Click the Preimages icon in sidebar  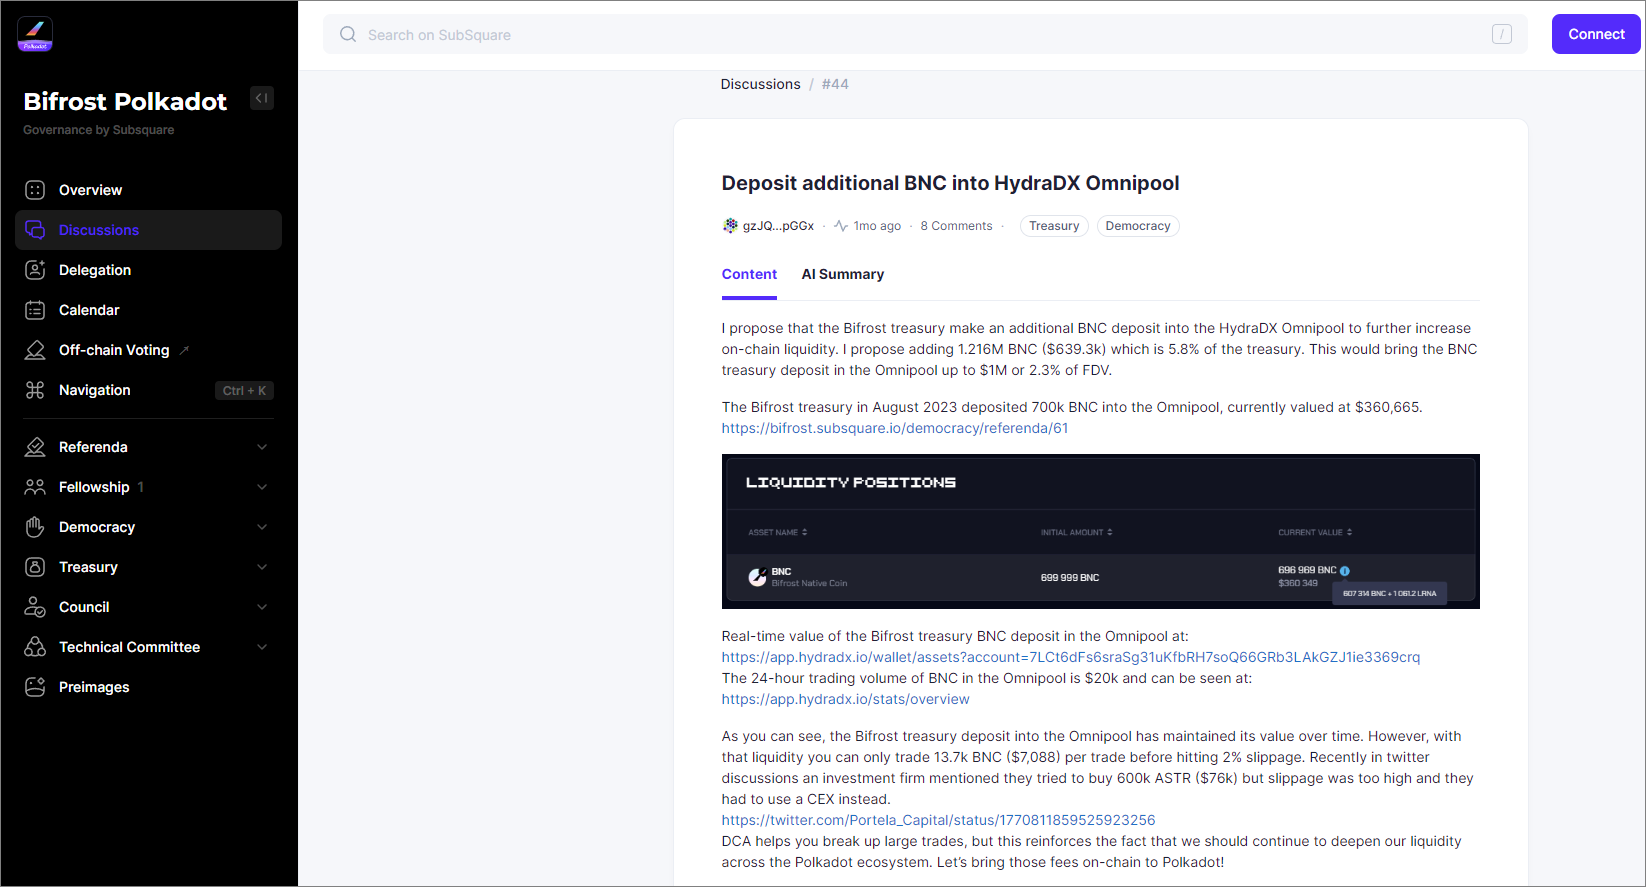[35, 687]
